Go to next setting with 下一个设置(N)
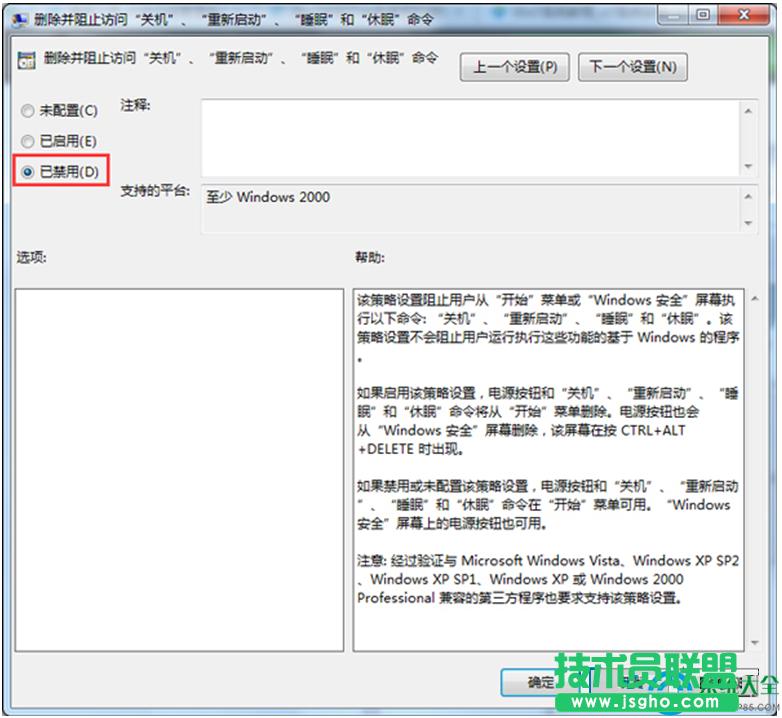782x718 pixels. [x=632, y=66]
